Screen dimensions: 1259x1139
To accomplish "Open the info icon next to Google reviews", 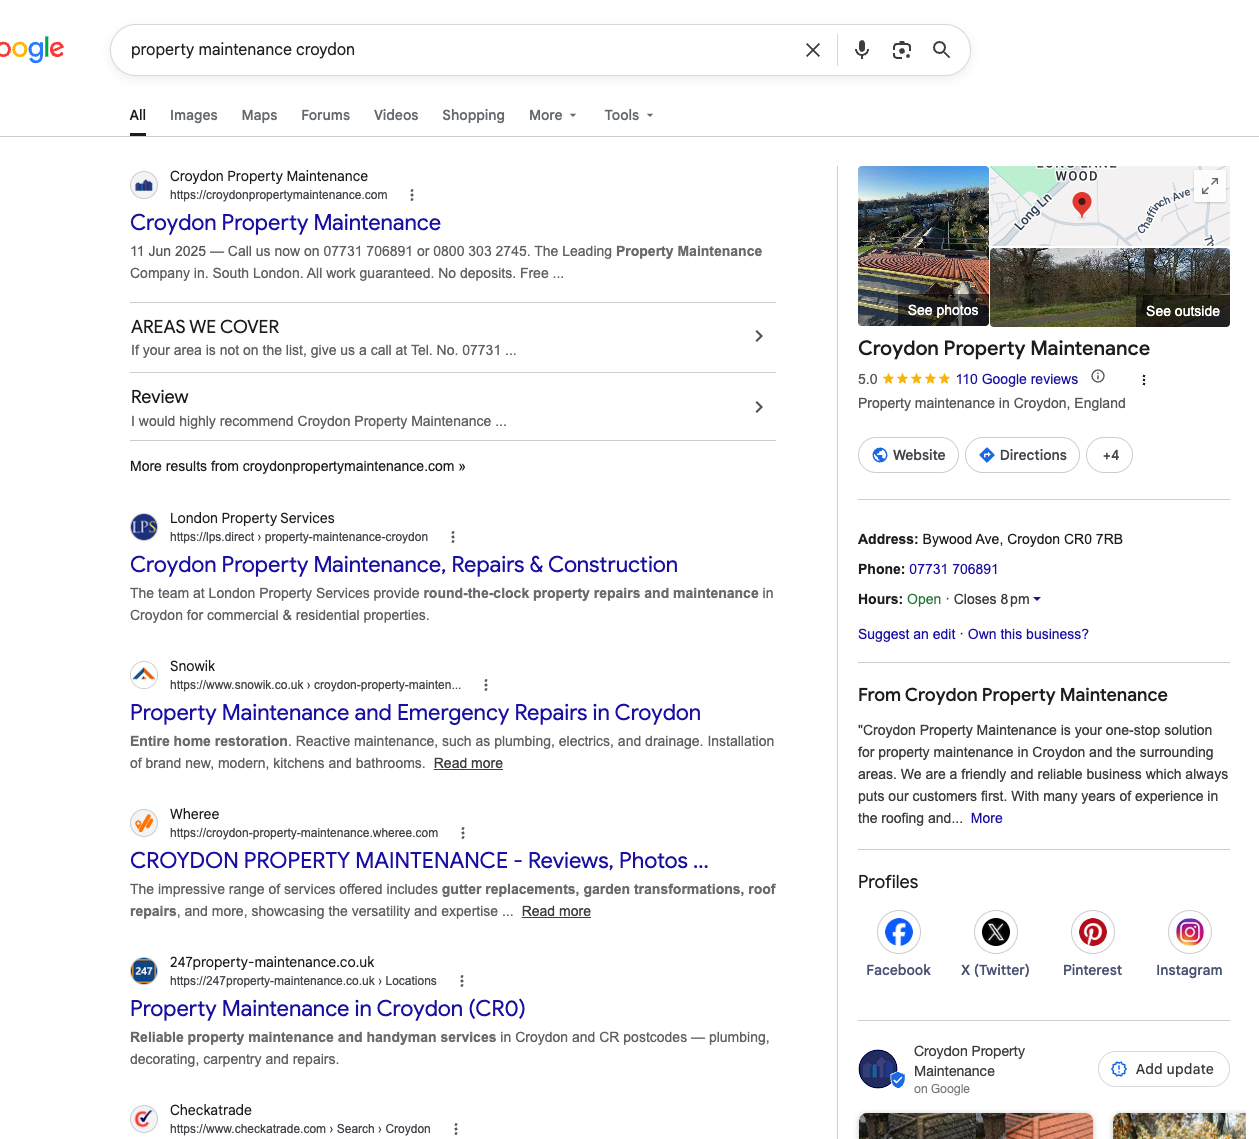I will (x=1098, y=377).
